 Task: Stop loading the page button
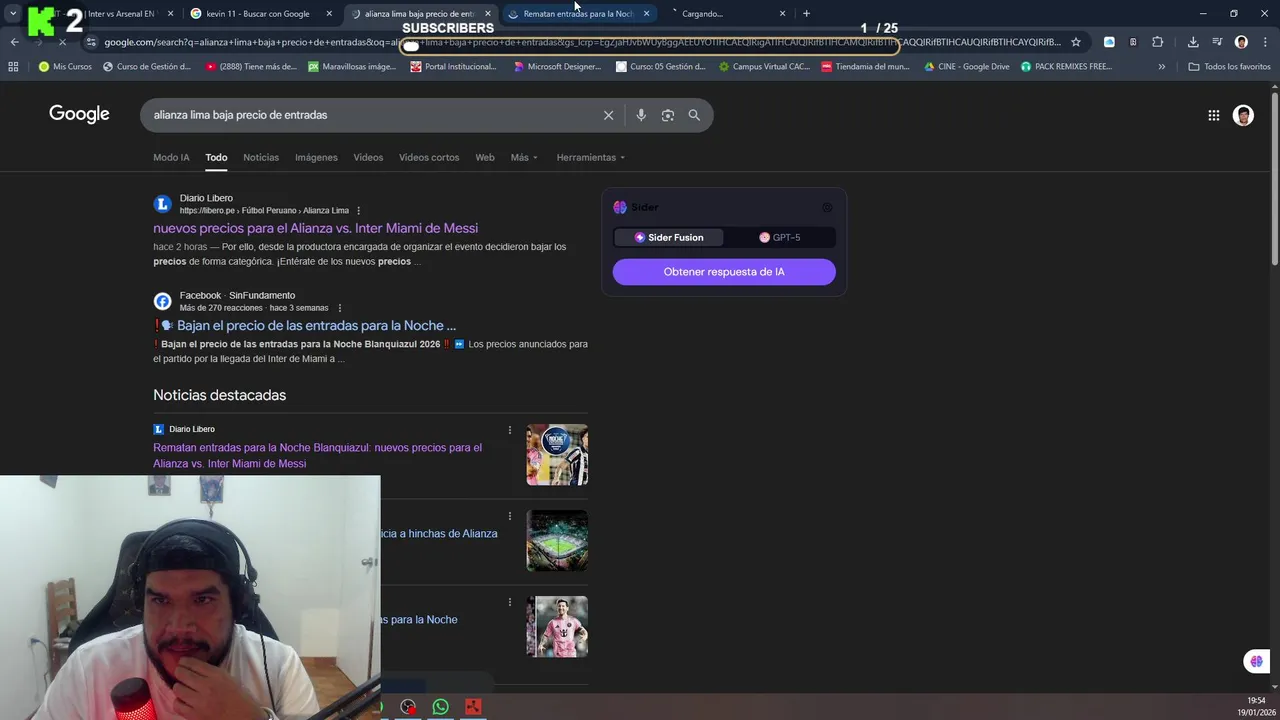[x=62, y=42]
